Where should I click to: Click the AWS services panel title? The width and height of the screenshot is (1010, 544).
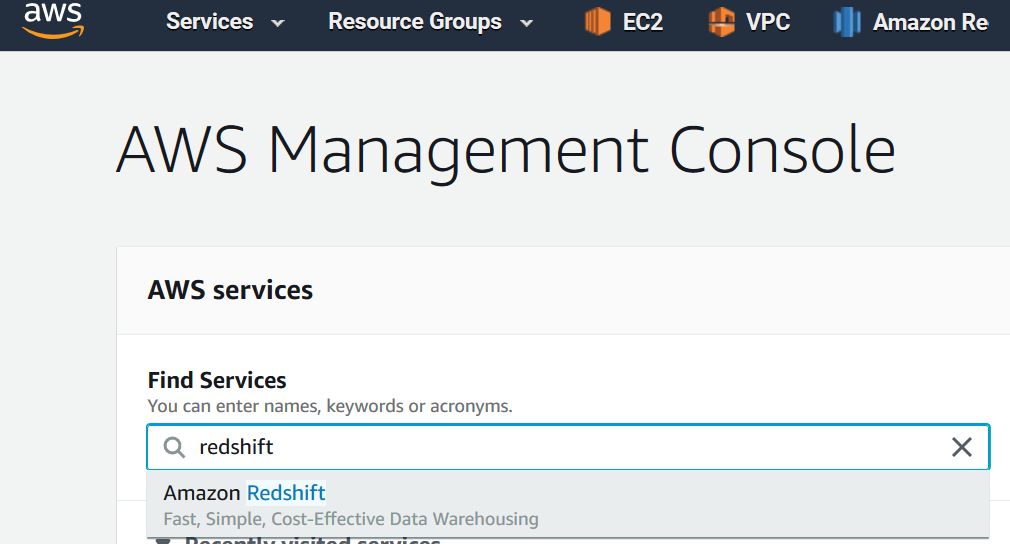[230, 290]
